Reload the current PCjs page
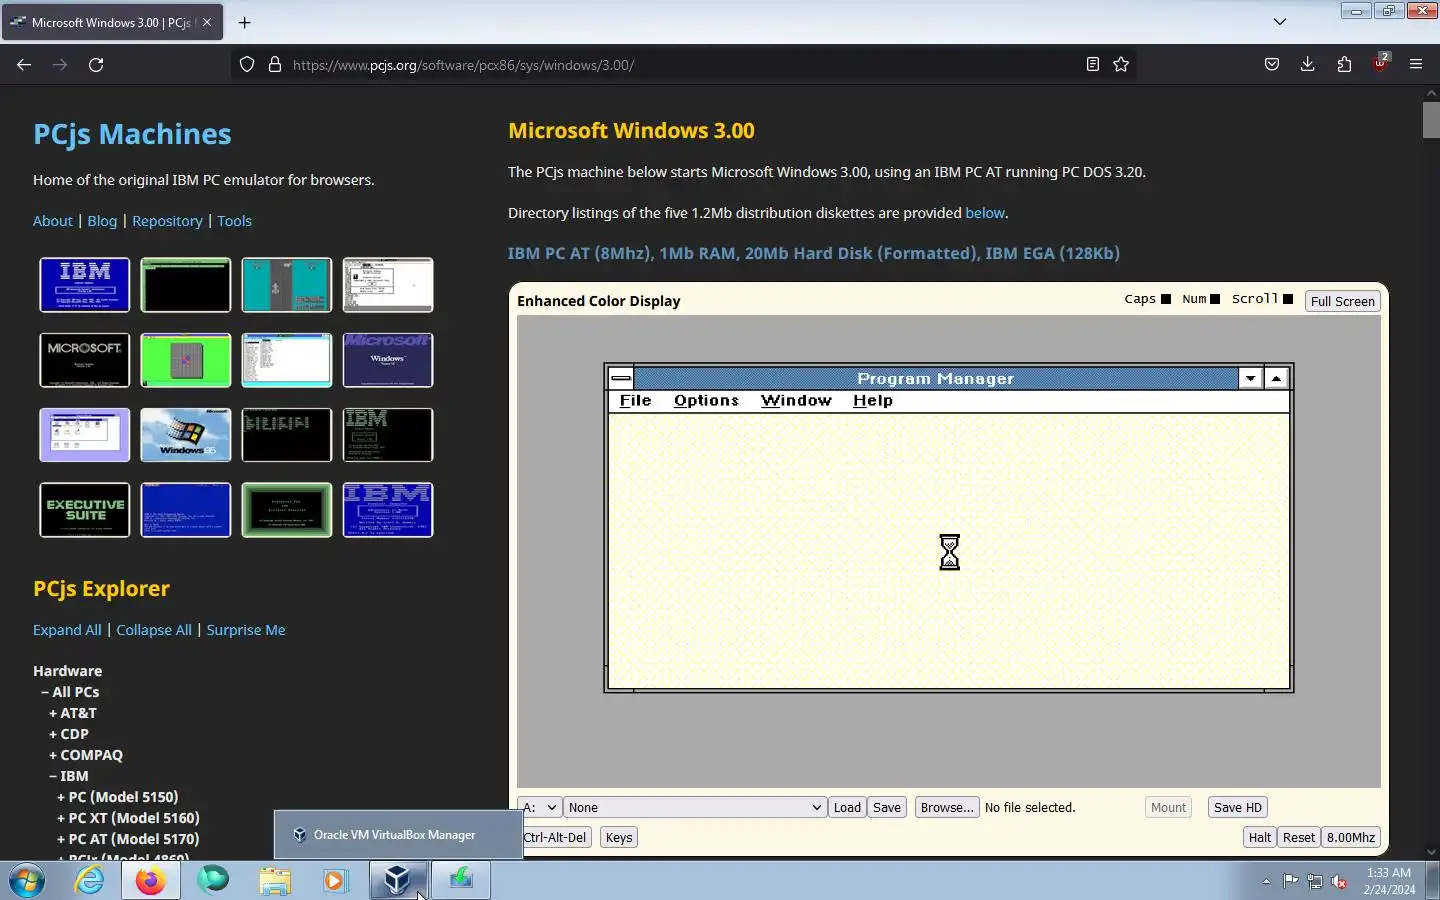The image size is (1440, 900). tap(96, 65)
